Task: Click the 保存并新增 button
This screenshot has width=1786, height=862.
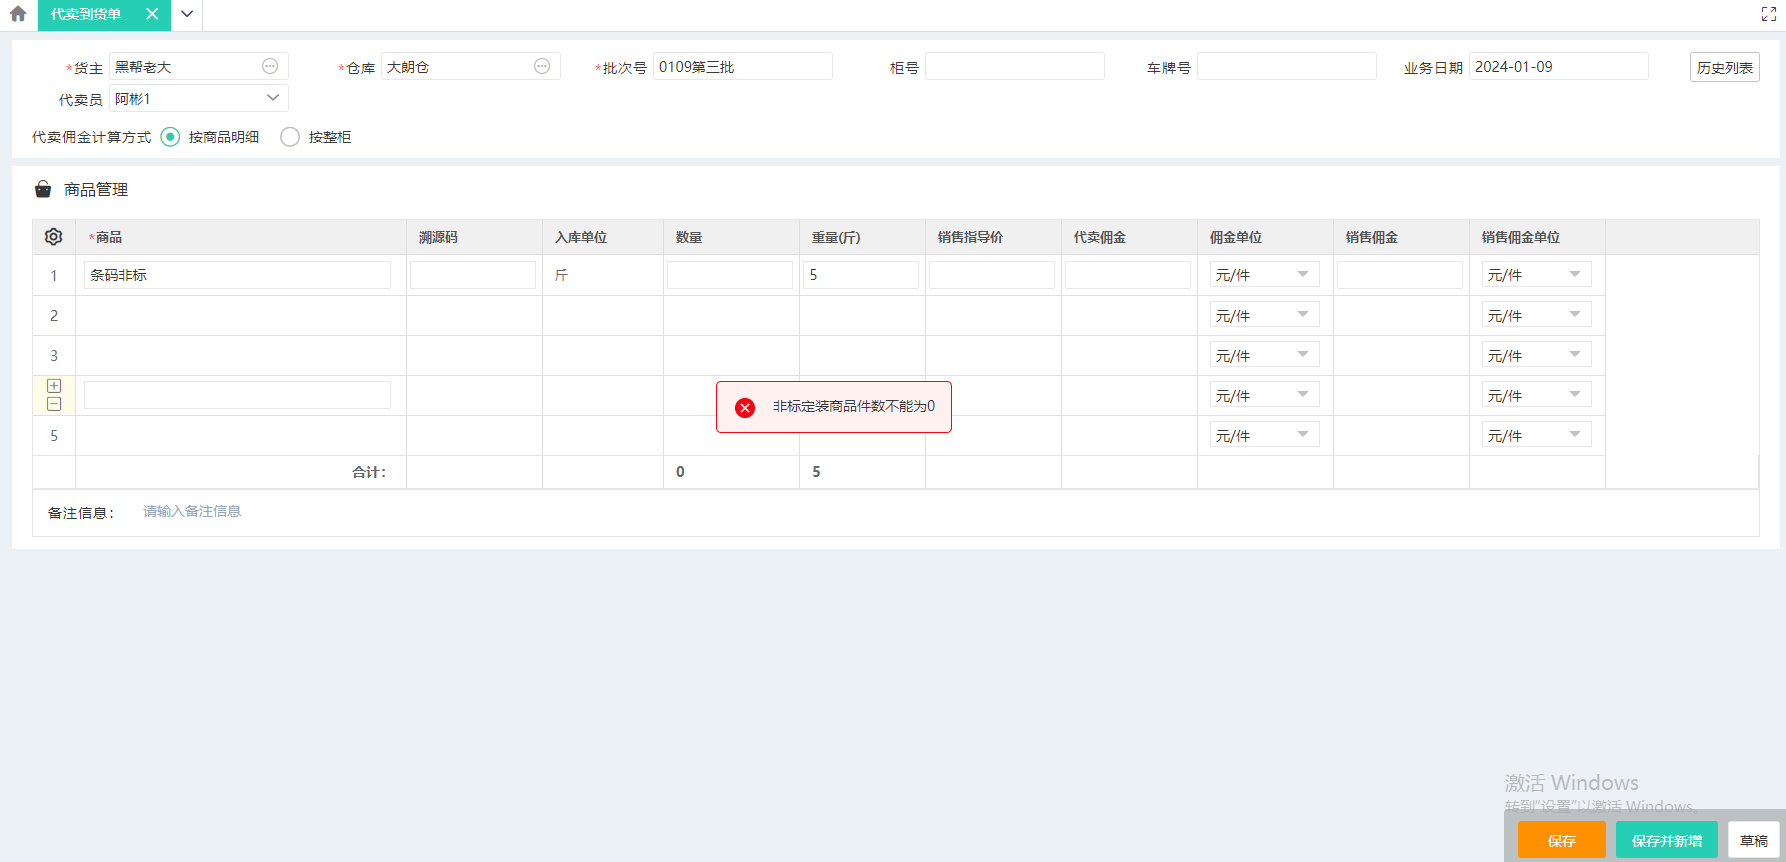Action: pyautogui.click(x=1667, y=840)
